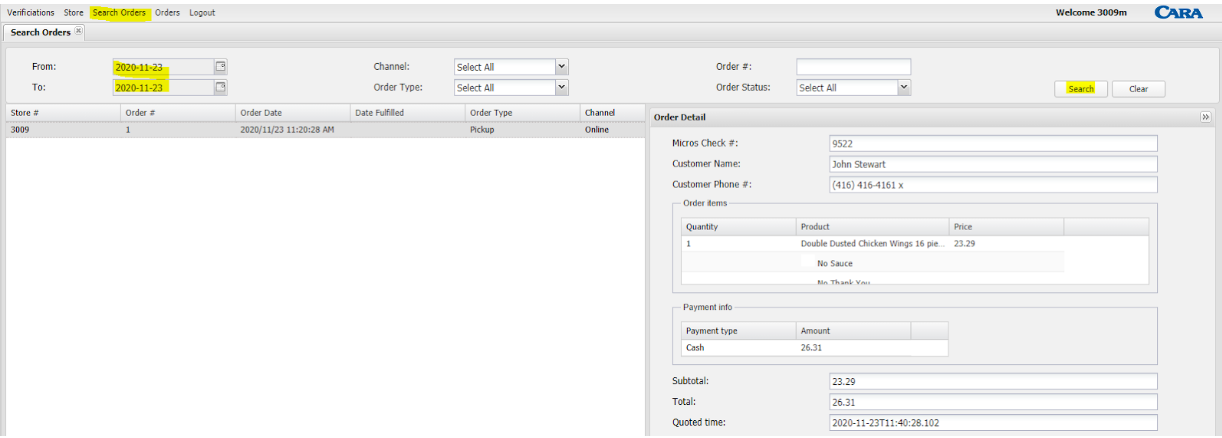The image size is (1222, 438).
Task: Expand the Order Status dropdown
Action: (904, 87)
